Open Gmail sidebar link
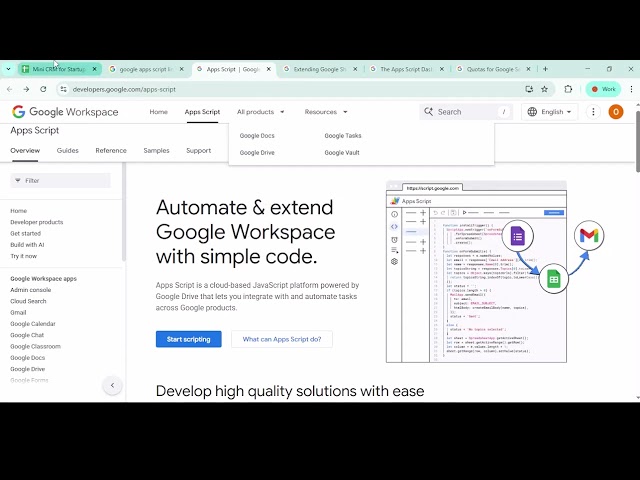This screenshot has height=480, width=640. pos(18,313)
